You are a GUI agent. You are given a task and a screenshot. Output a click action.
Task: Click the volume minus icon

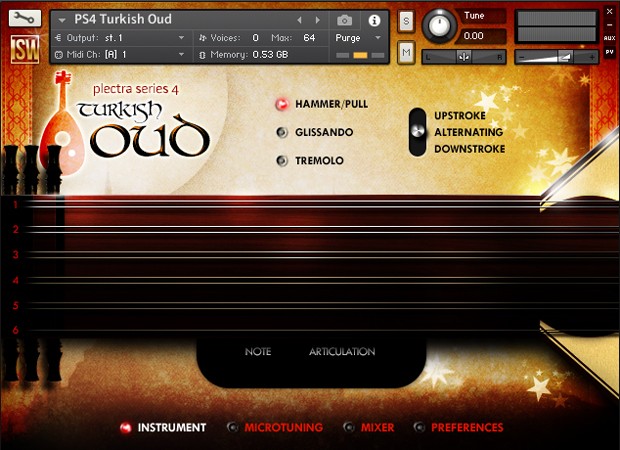click(x=522, y=58)
